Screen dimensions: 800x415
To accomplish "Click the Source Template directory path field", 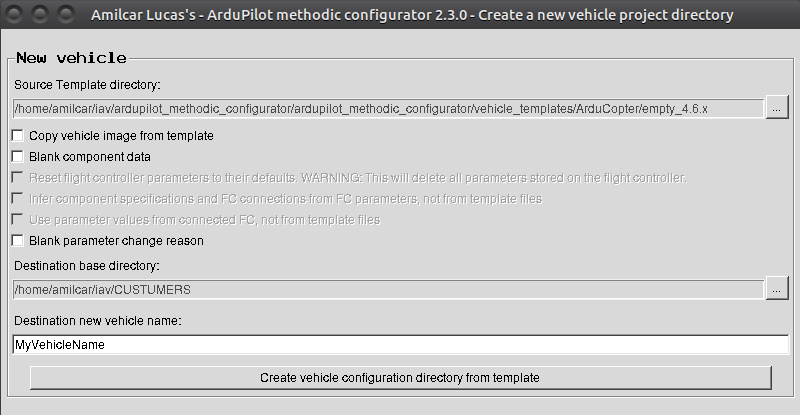I will coord(387,108).
